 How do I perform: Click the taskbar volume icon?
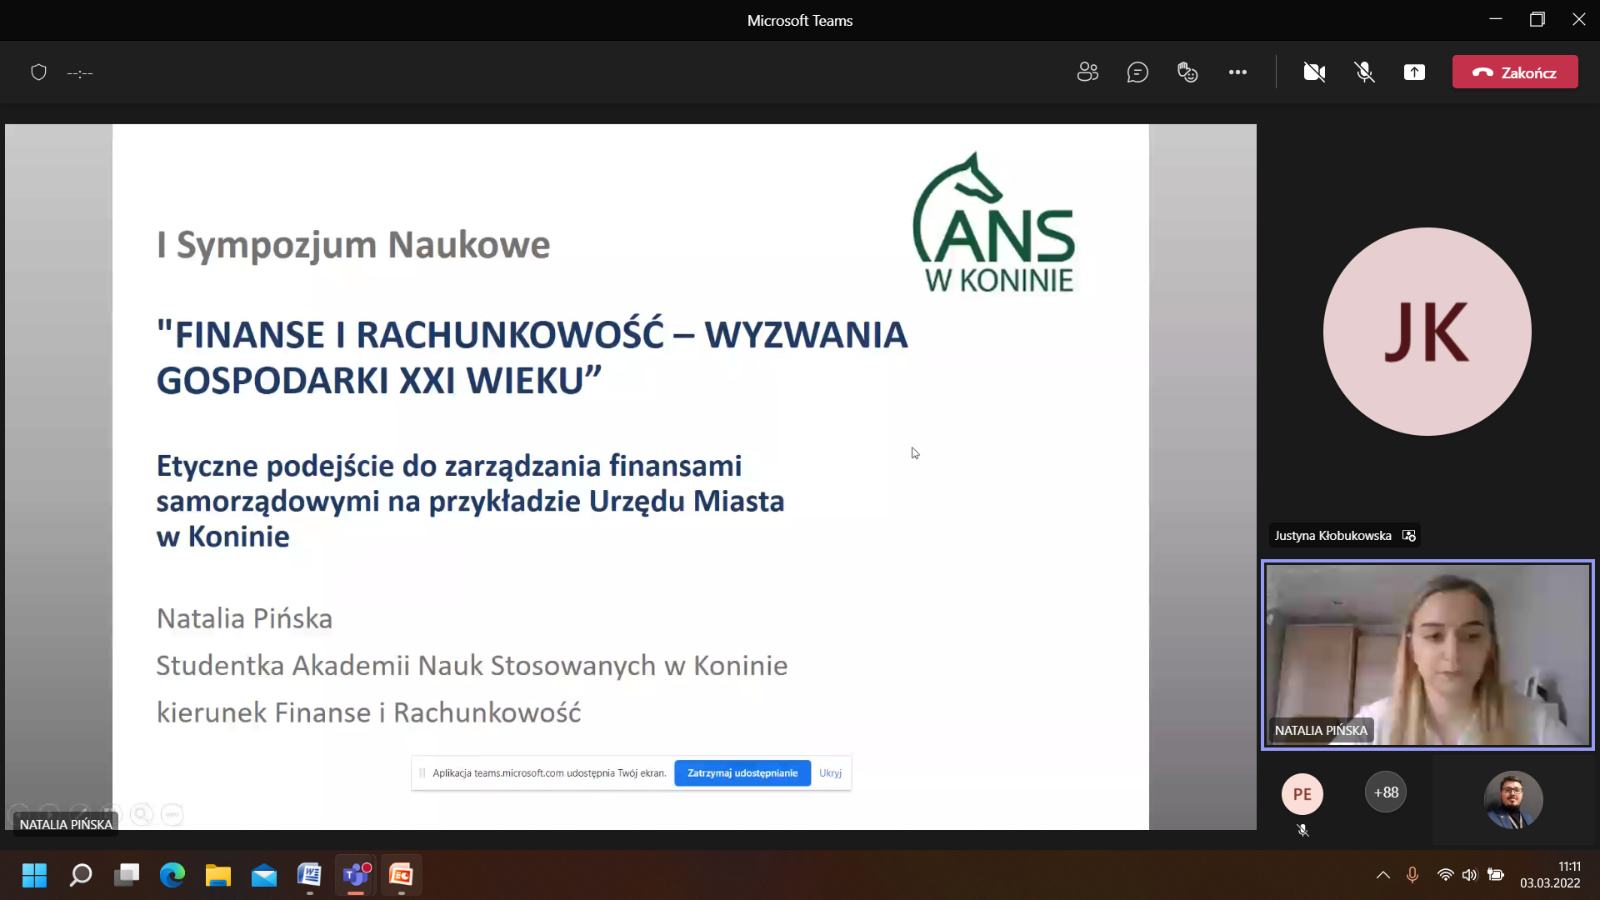tap(1469, 875)
